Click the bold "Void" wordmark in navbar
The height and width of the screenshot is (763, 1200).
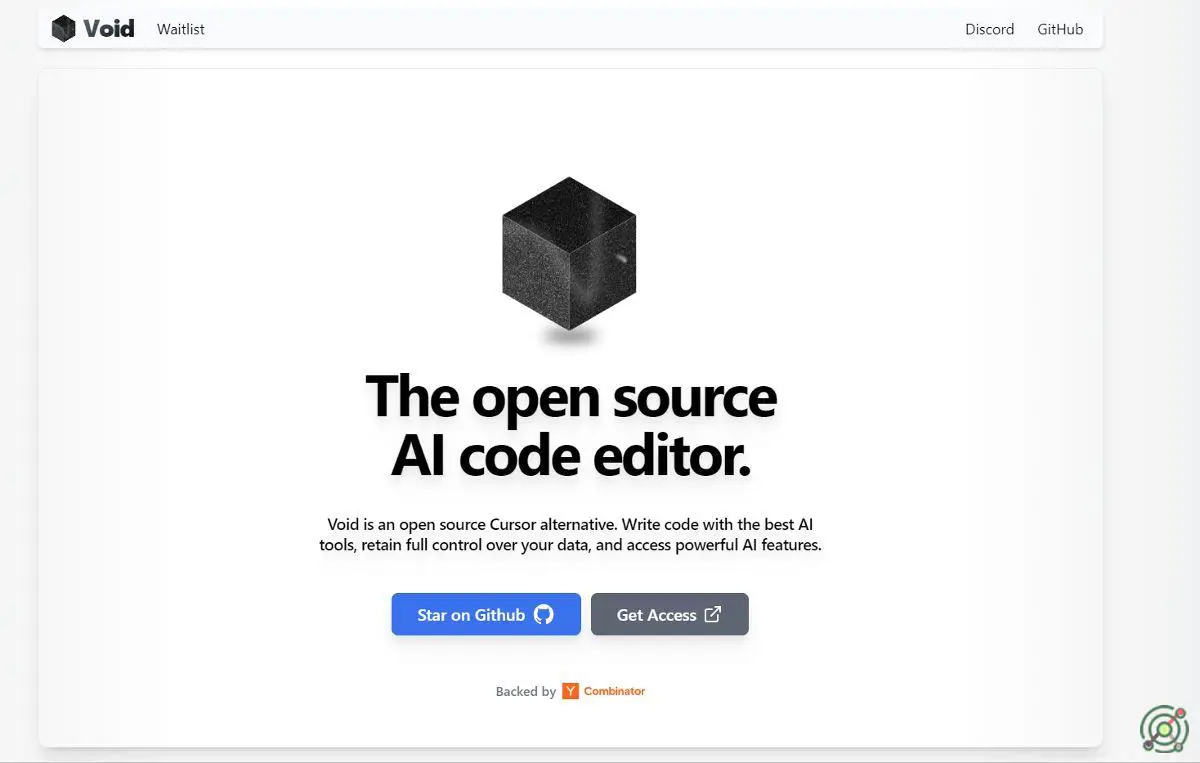click(x=109, y=29)
